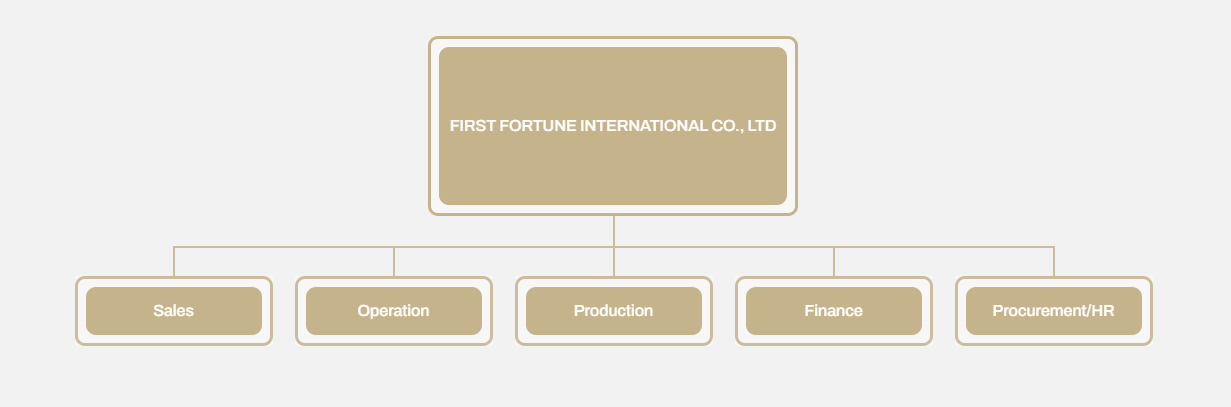Open the Operation department box
The width and height of the screenshot is (1231, 407).
coord(394,311)
